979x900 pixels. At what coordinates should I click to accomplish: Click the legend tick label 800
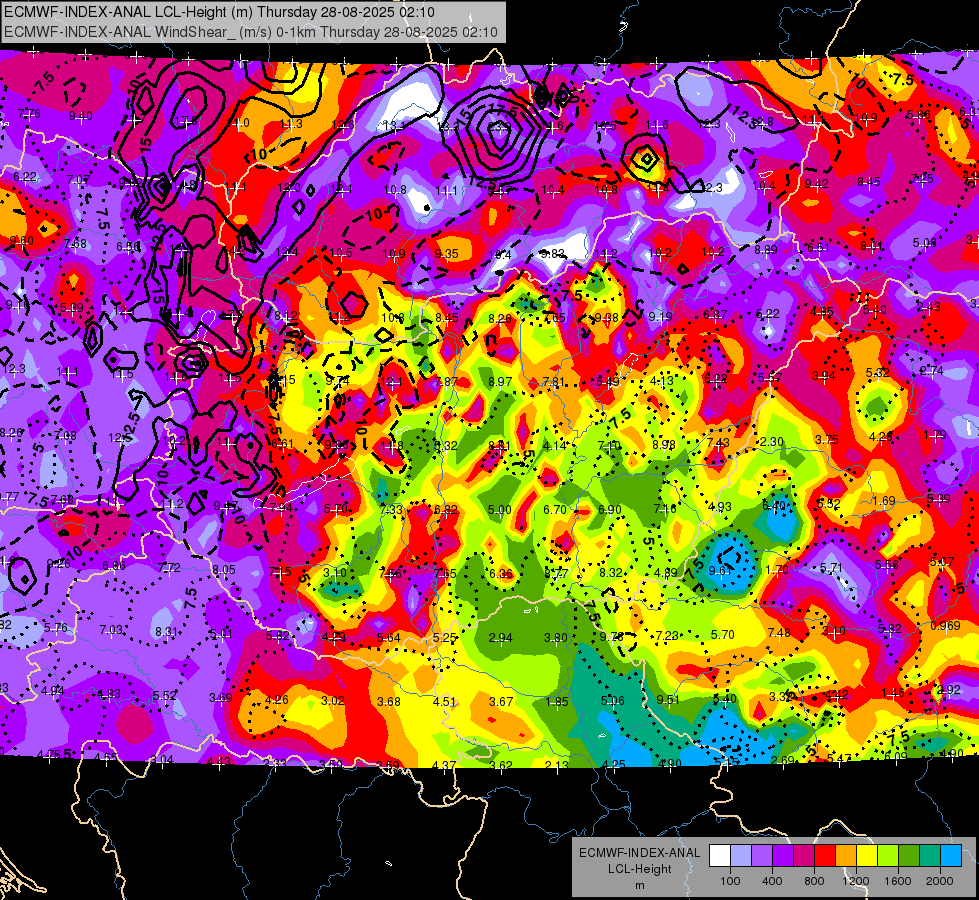coord(814,881)
